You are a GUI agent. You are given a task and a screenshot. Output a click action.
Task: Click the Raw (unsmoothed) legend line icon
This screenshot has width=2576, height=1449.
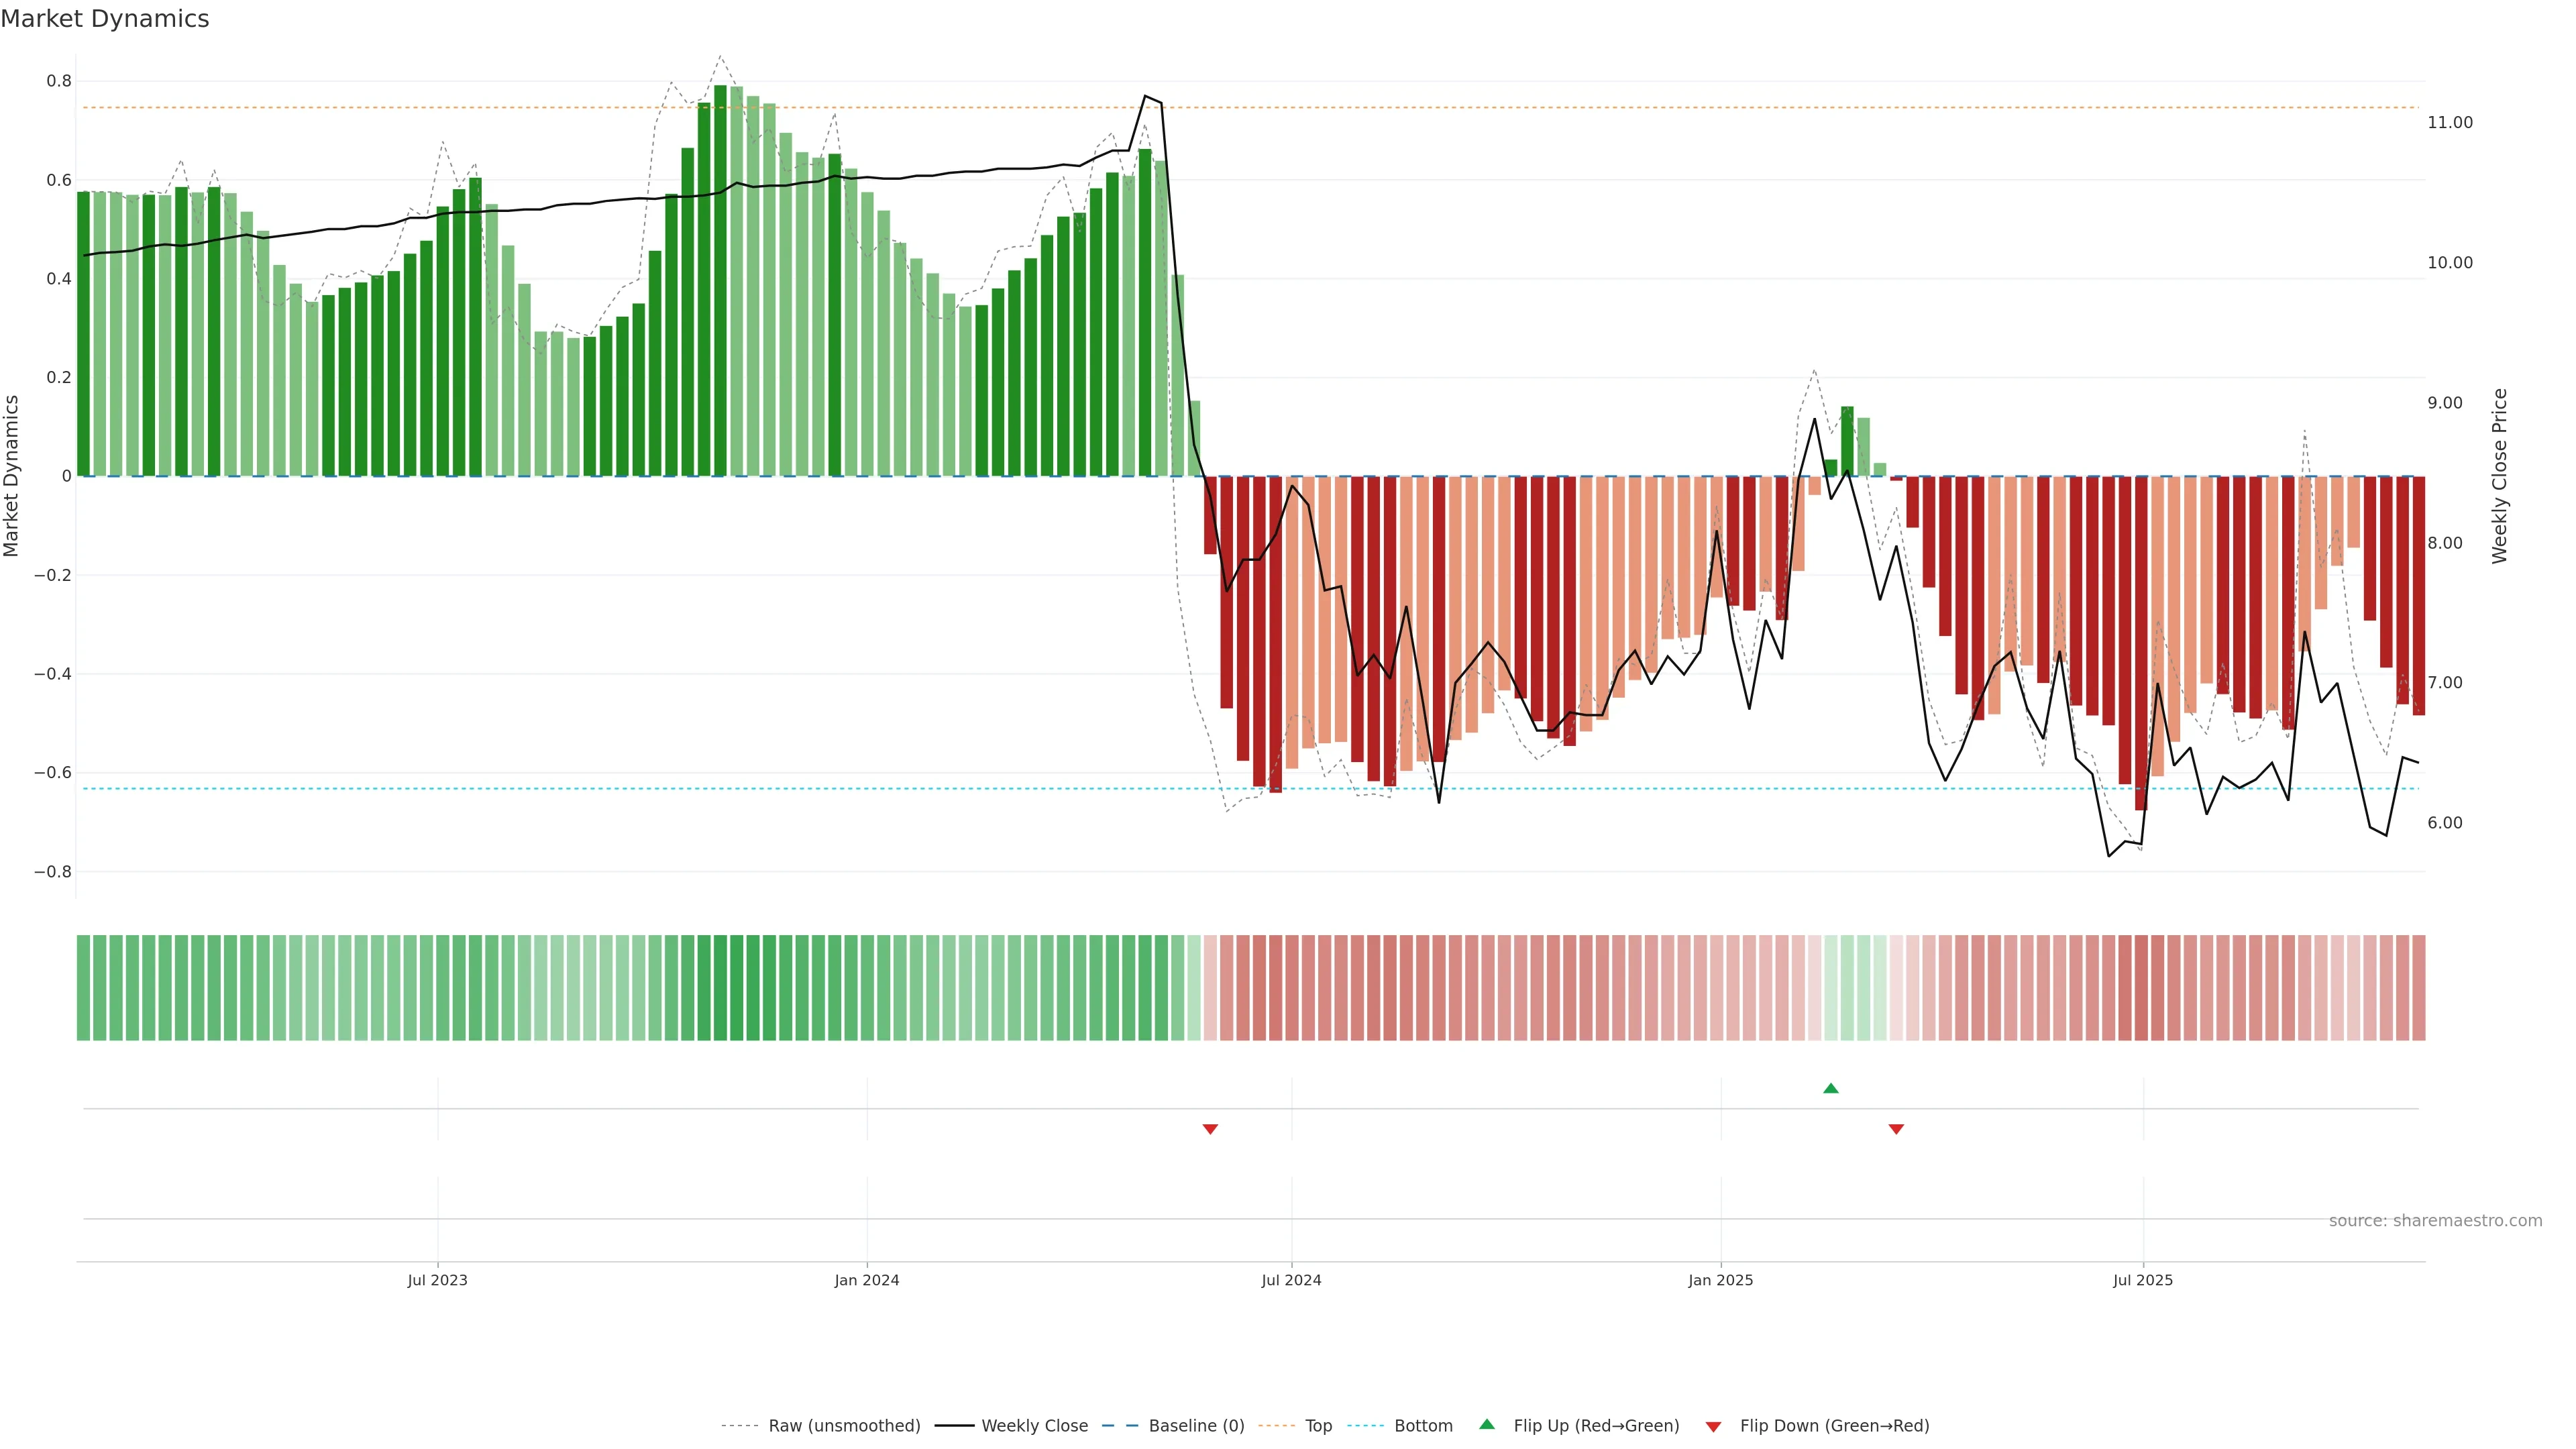point(739,1426)
